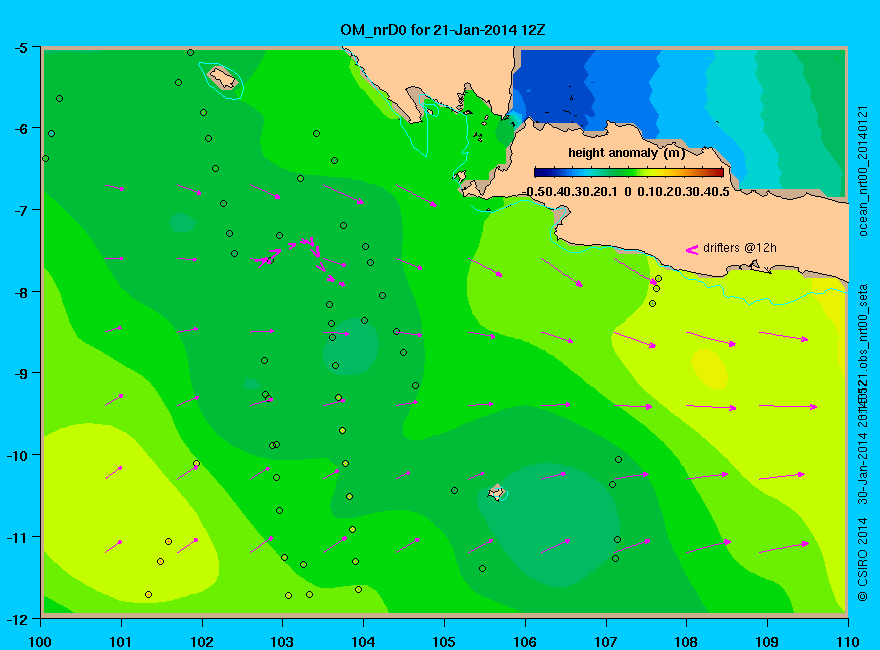Click the latitude axis label '-6'
880x650 pixels.
click(20, 129)
